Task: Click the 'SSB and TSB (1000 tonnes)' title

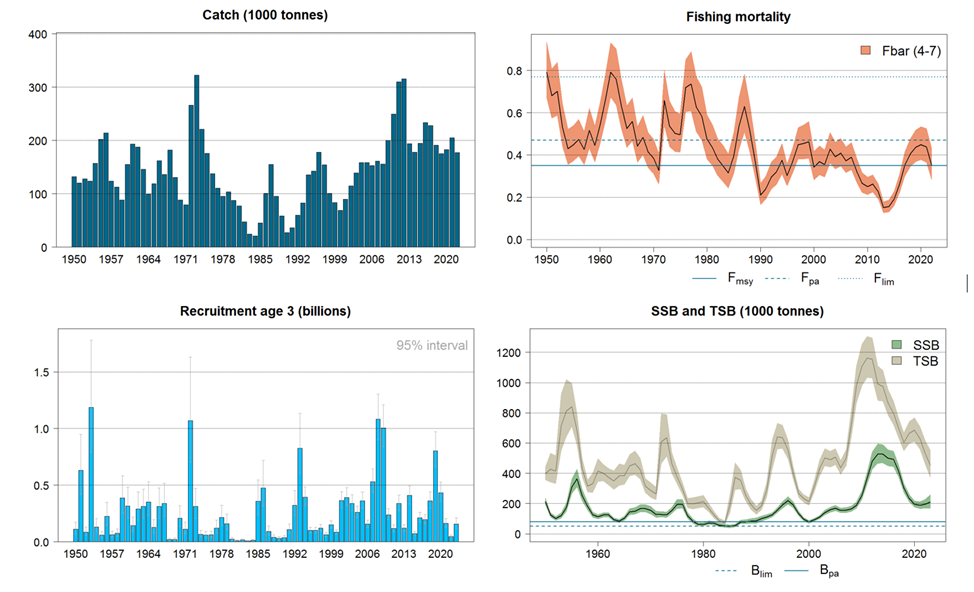Action: tap(737, 311)
